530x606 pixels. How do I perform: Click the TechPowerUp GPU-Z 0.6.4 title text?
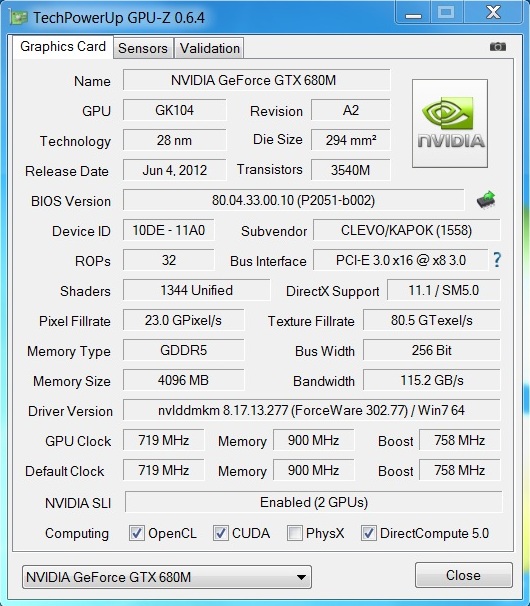click(x=119, y=18)
